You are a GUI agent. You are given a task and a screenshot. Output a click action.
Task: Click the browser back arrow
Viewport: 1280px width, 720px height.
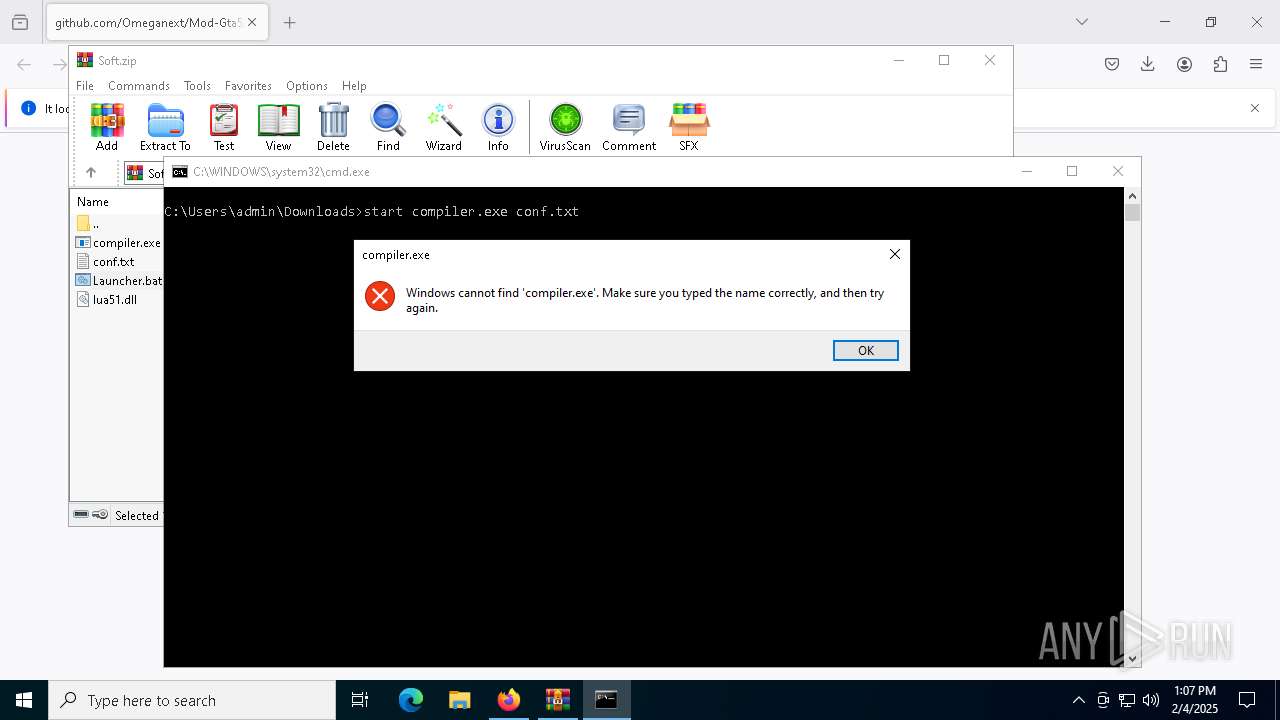(x=24, y=64)
